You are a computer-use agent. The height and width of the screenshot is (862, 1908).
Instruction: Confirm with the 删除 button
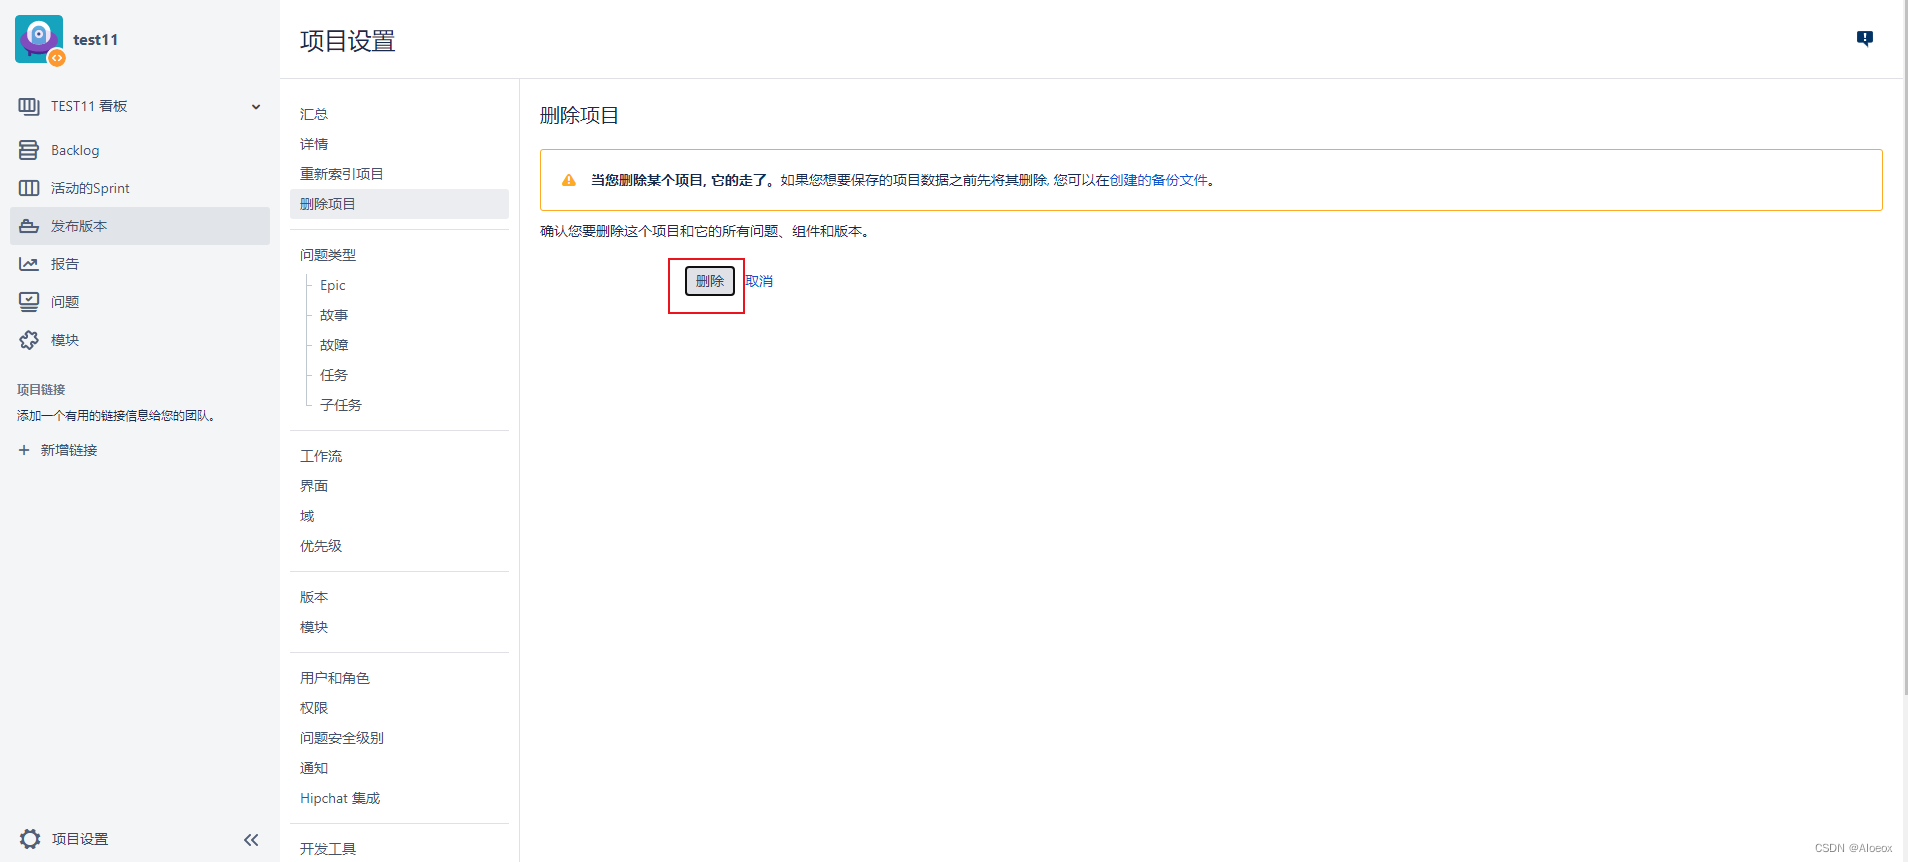(x=710, y=281)
